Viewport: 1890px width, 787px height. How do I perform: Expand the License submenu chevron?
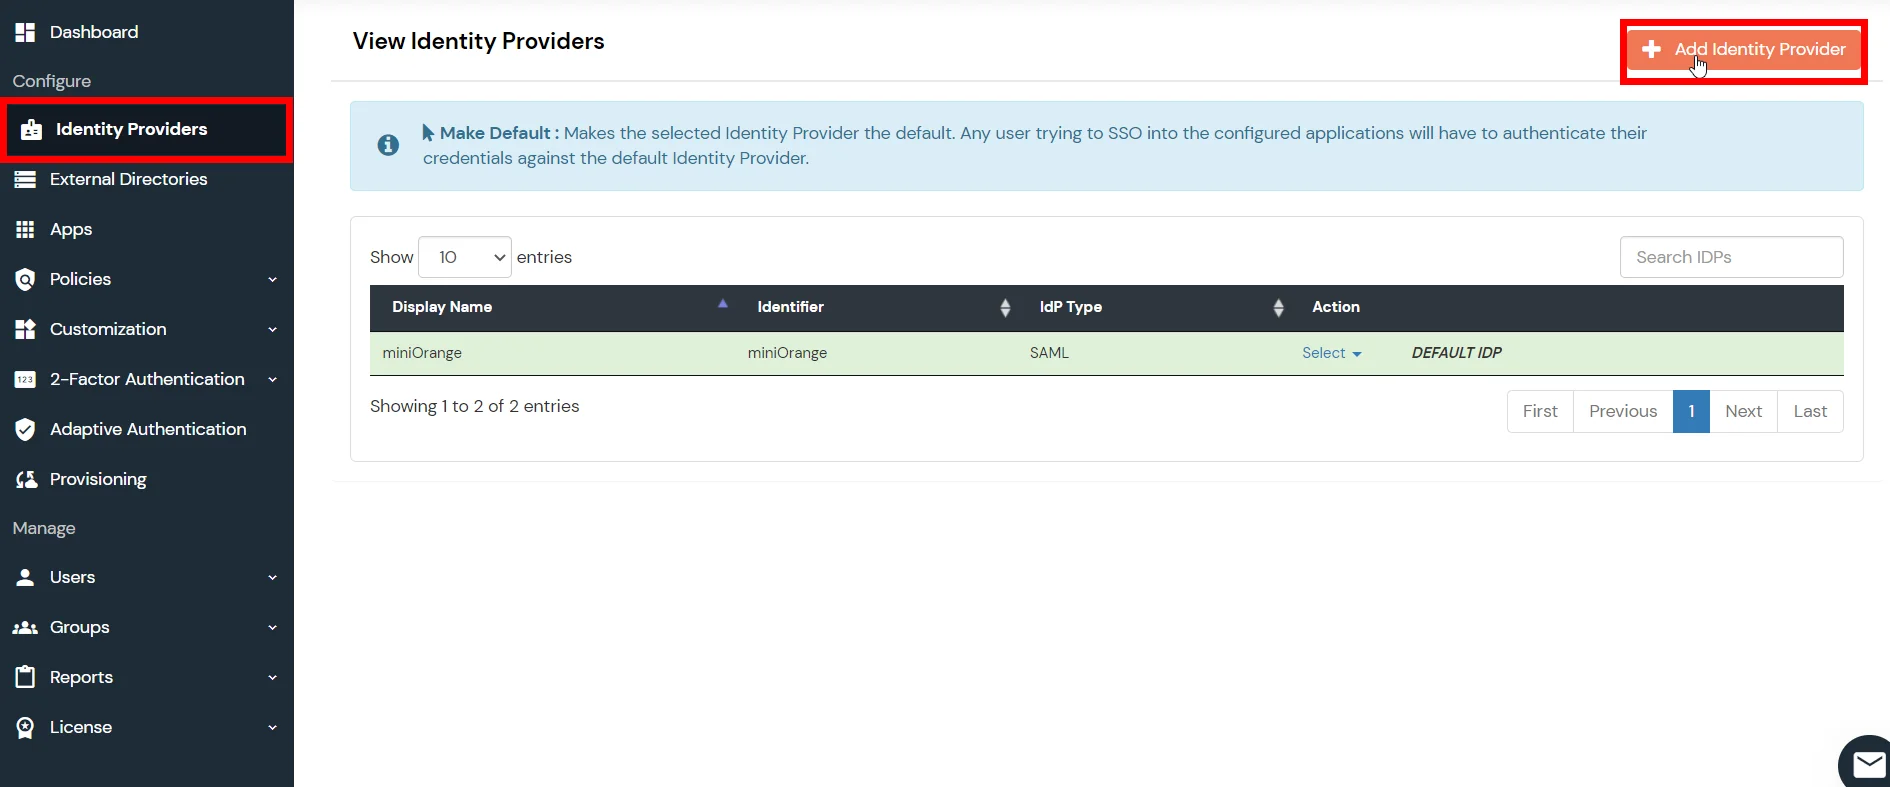coord(272,728)
